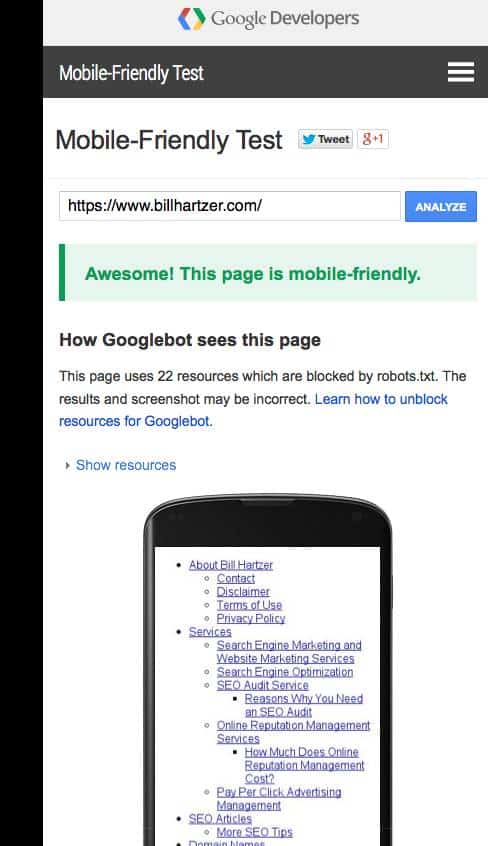Image resolution: width=488 pixels, height=846 pixels.
Task: Select the Contact link in preview
Action: coord(235,578)
